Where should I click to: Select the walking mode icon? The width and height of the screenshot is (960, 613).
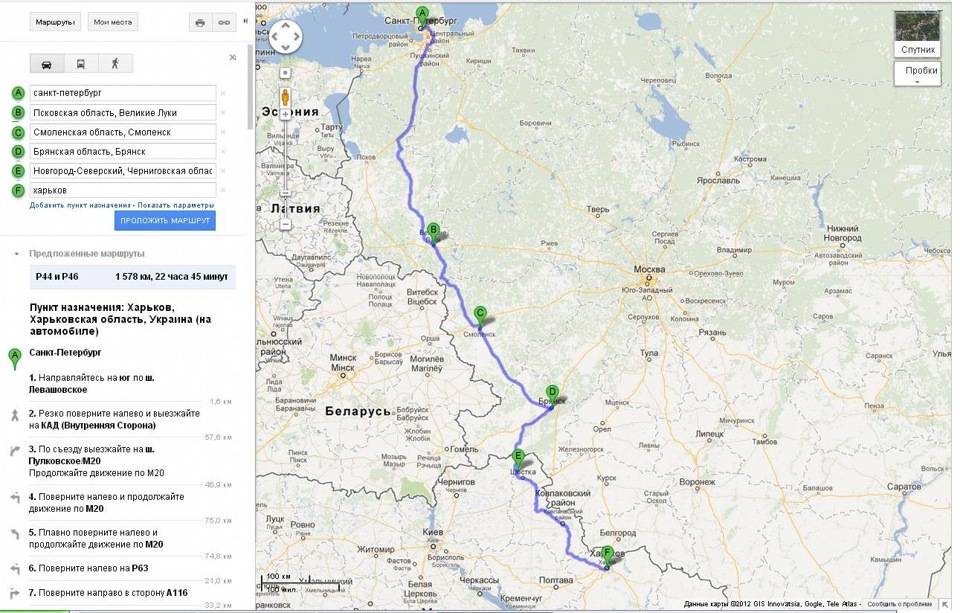tap(115, 64)
